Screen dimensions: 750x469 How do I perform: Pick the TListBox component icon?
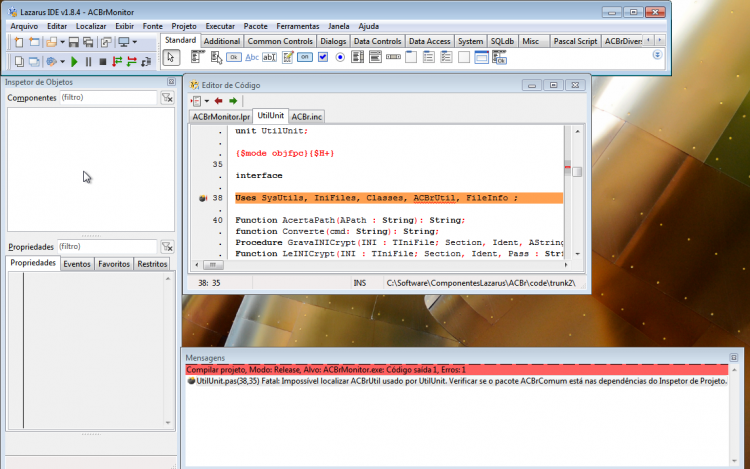pyautogui.click(x=357, y=57)
